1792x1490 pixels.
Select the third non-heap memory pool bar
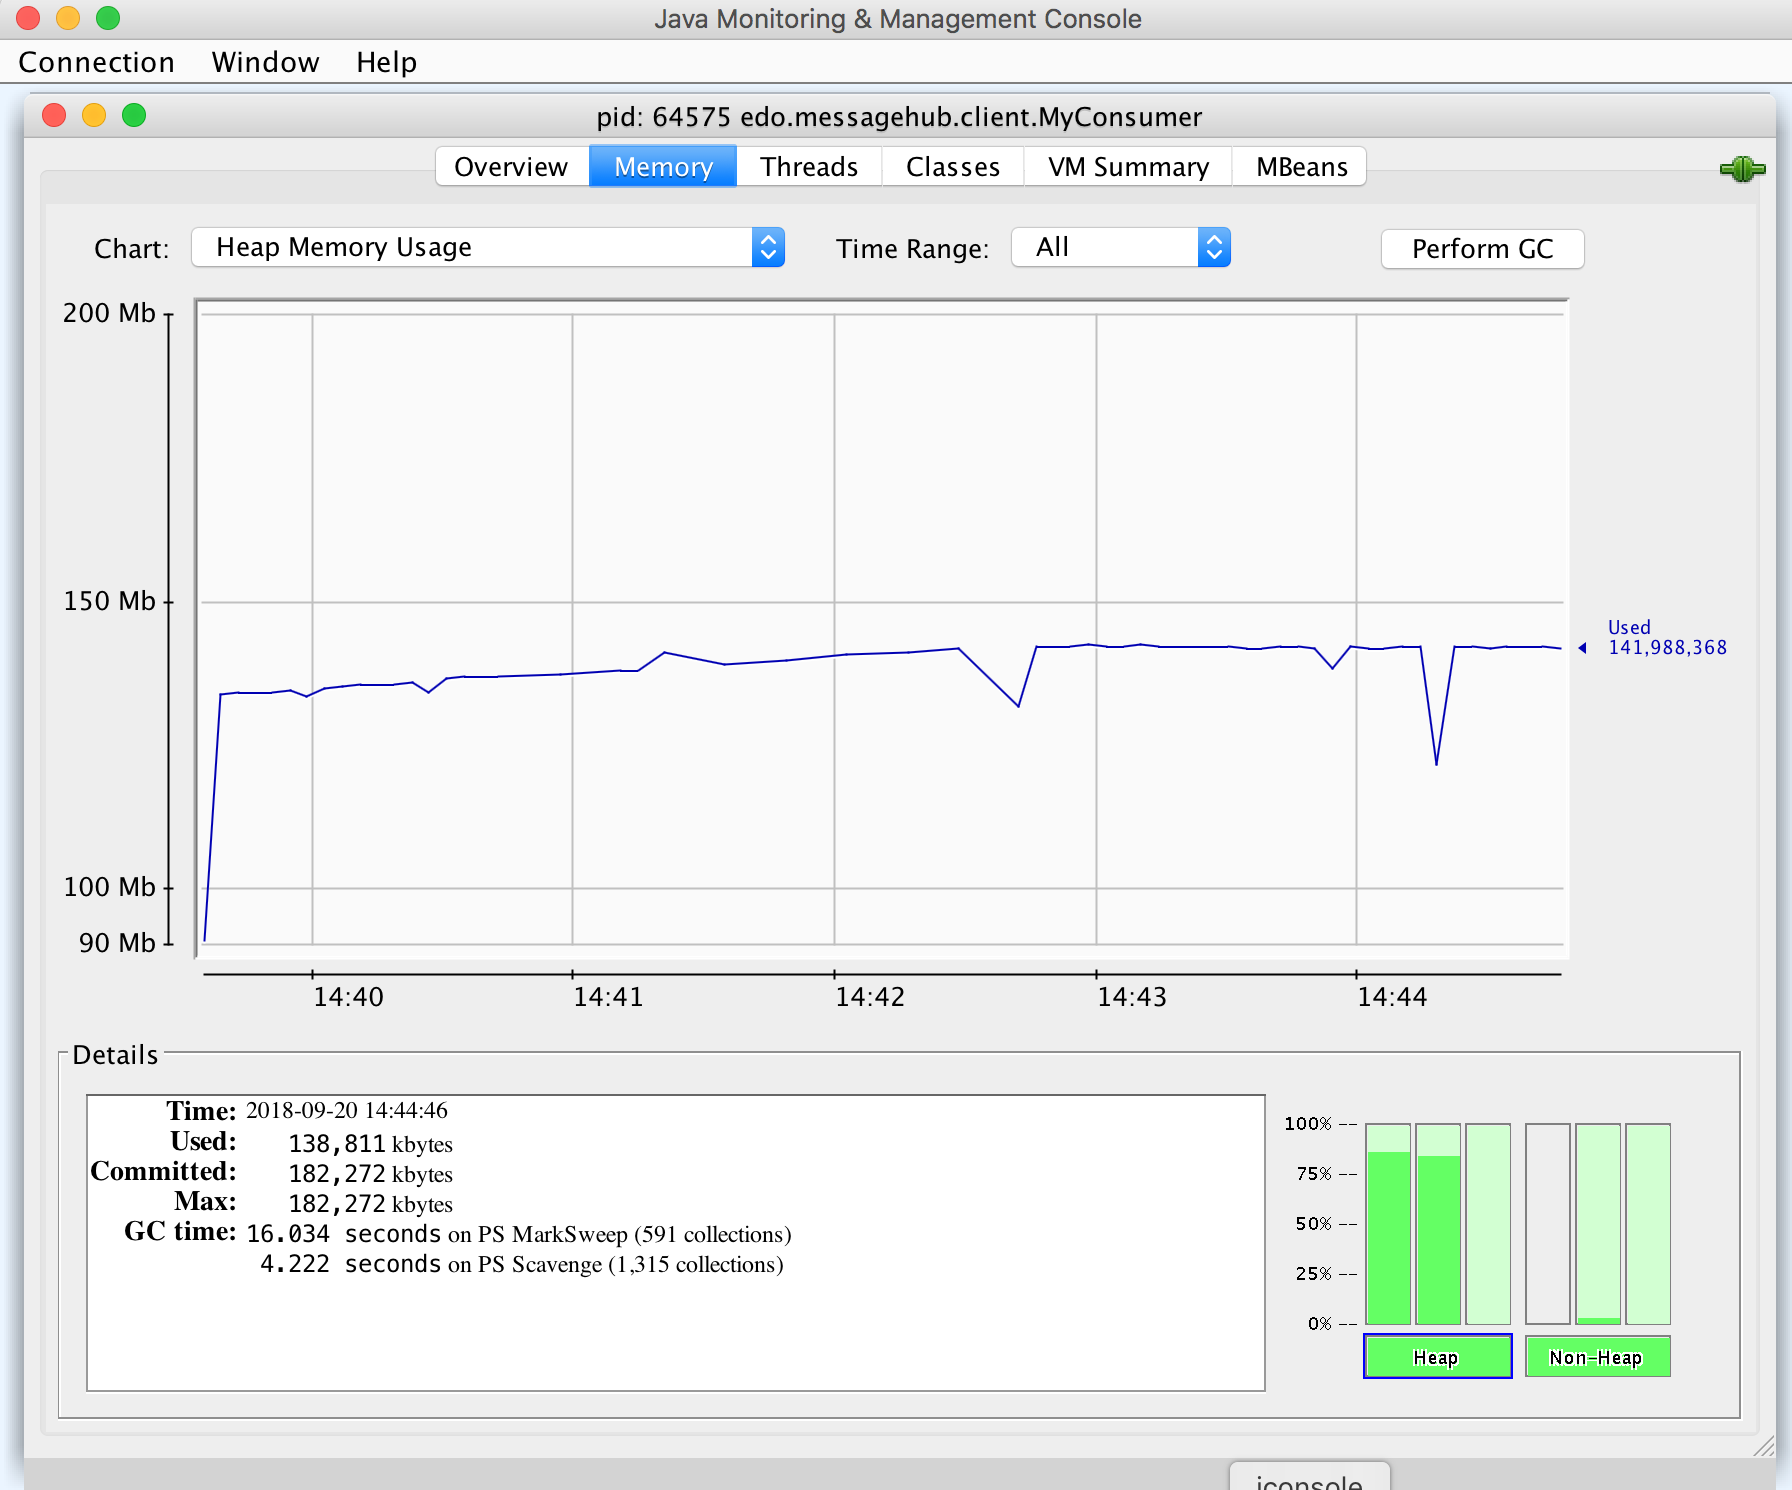pyautogui.click(x=1648, y=1224)
